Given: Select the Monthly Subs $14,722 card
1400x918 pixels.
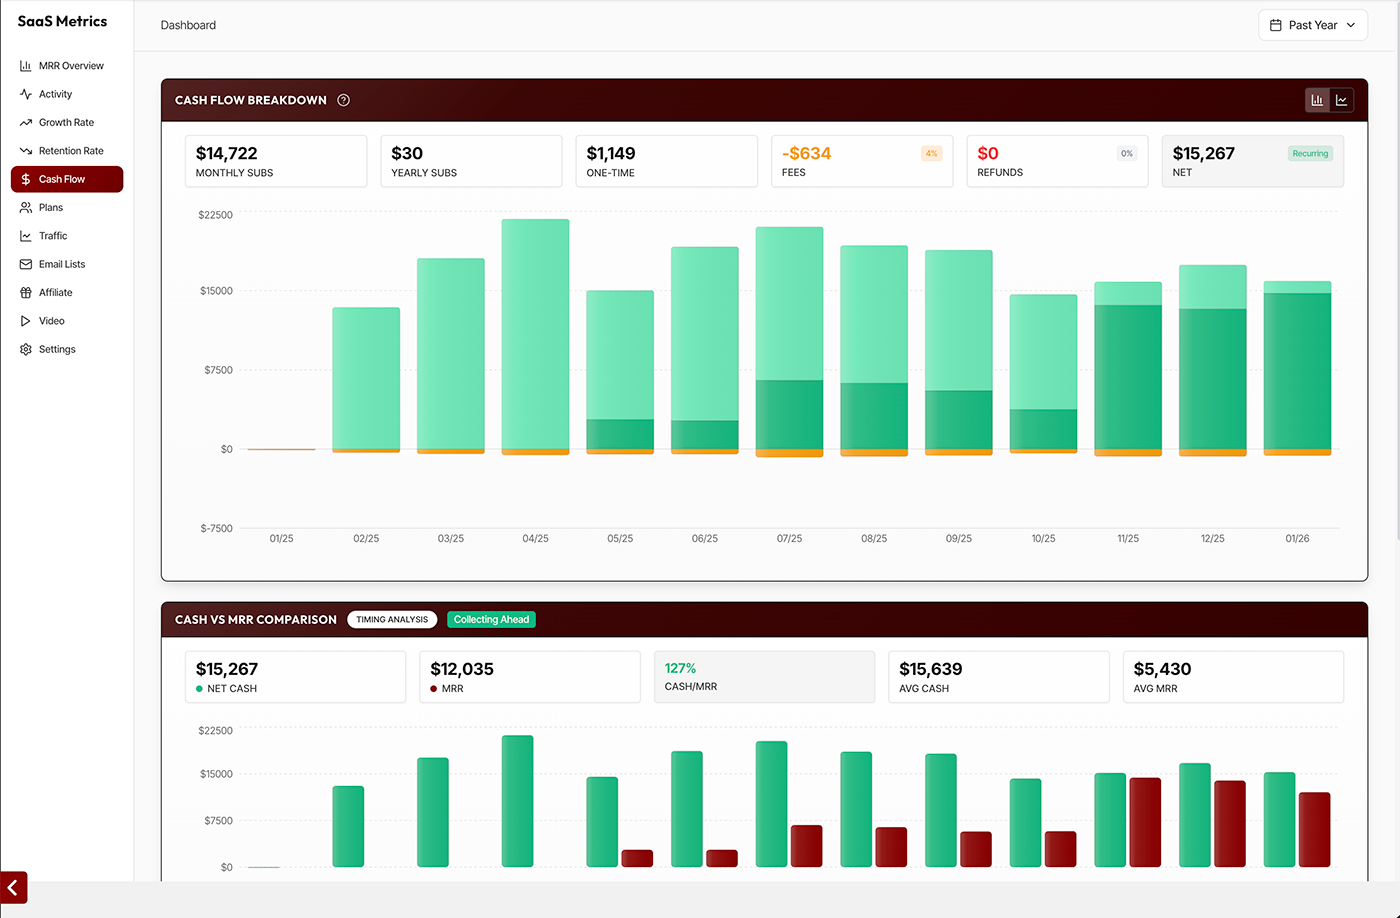Looking at the screenshot, I should pyautogui.click(x=276, y=161).
